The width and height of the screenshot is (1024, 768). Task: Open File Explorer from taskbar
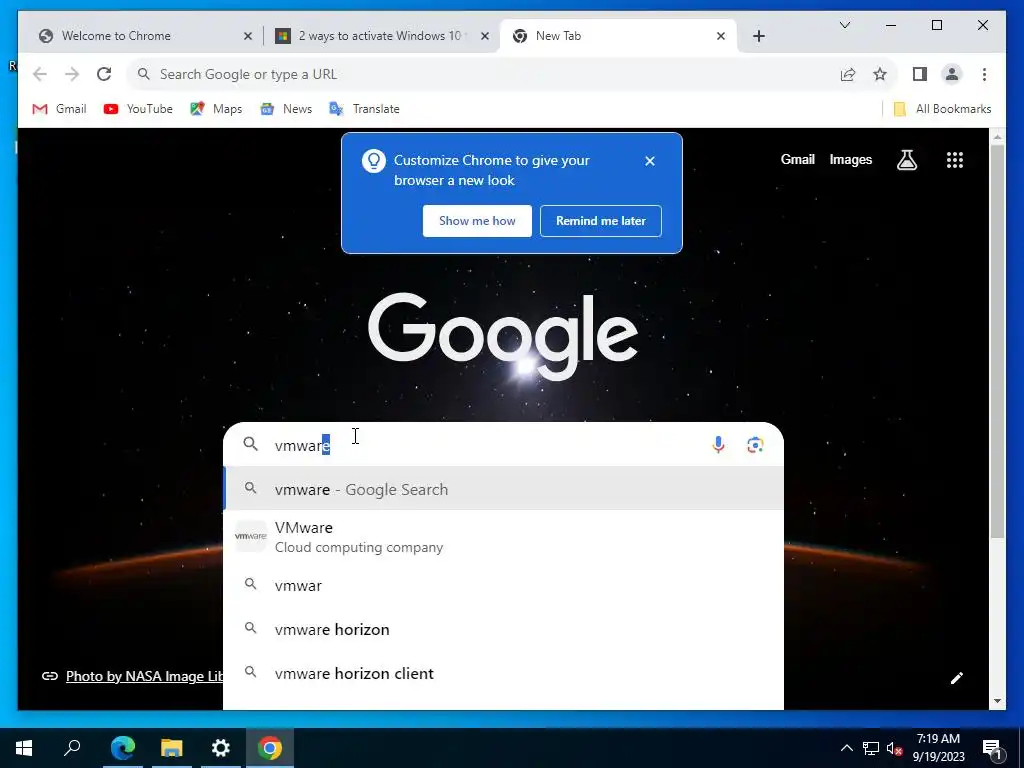tap(172, 748)
